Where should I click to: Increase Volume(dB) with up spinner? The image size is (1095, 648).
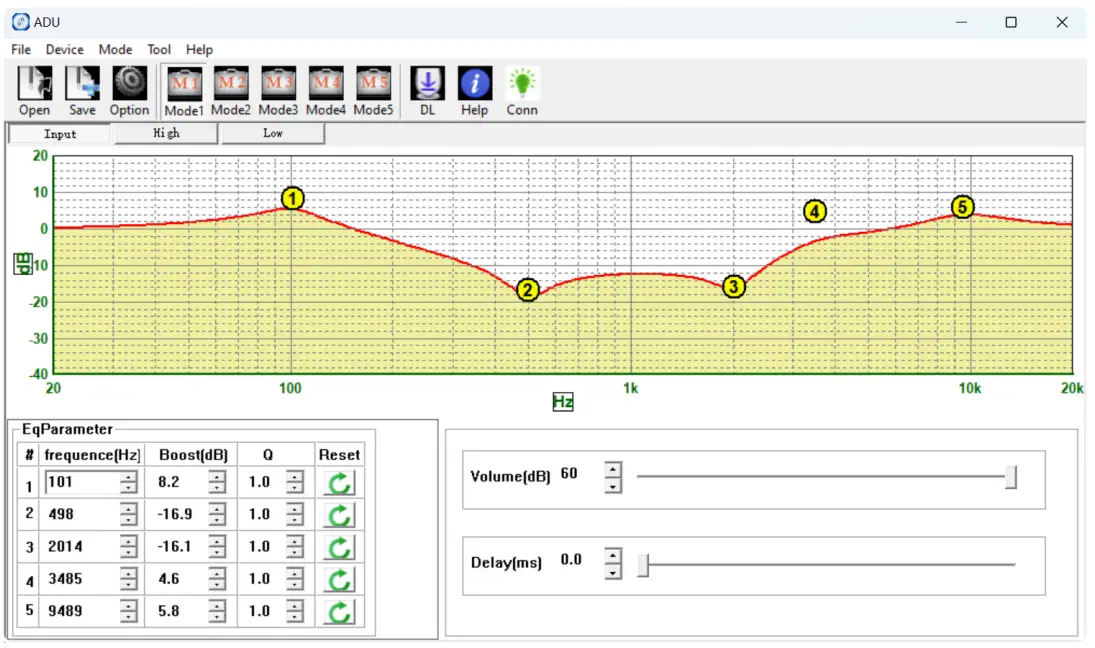click(x=613, y=469)
